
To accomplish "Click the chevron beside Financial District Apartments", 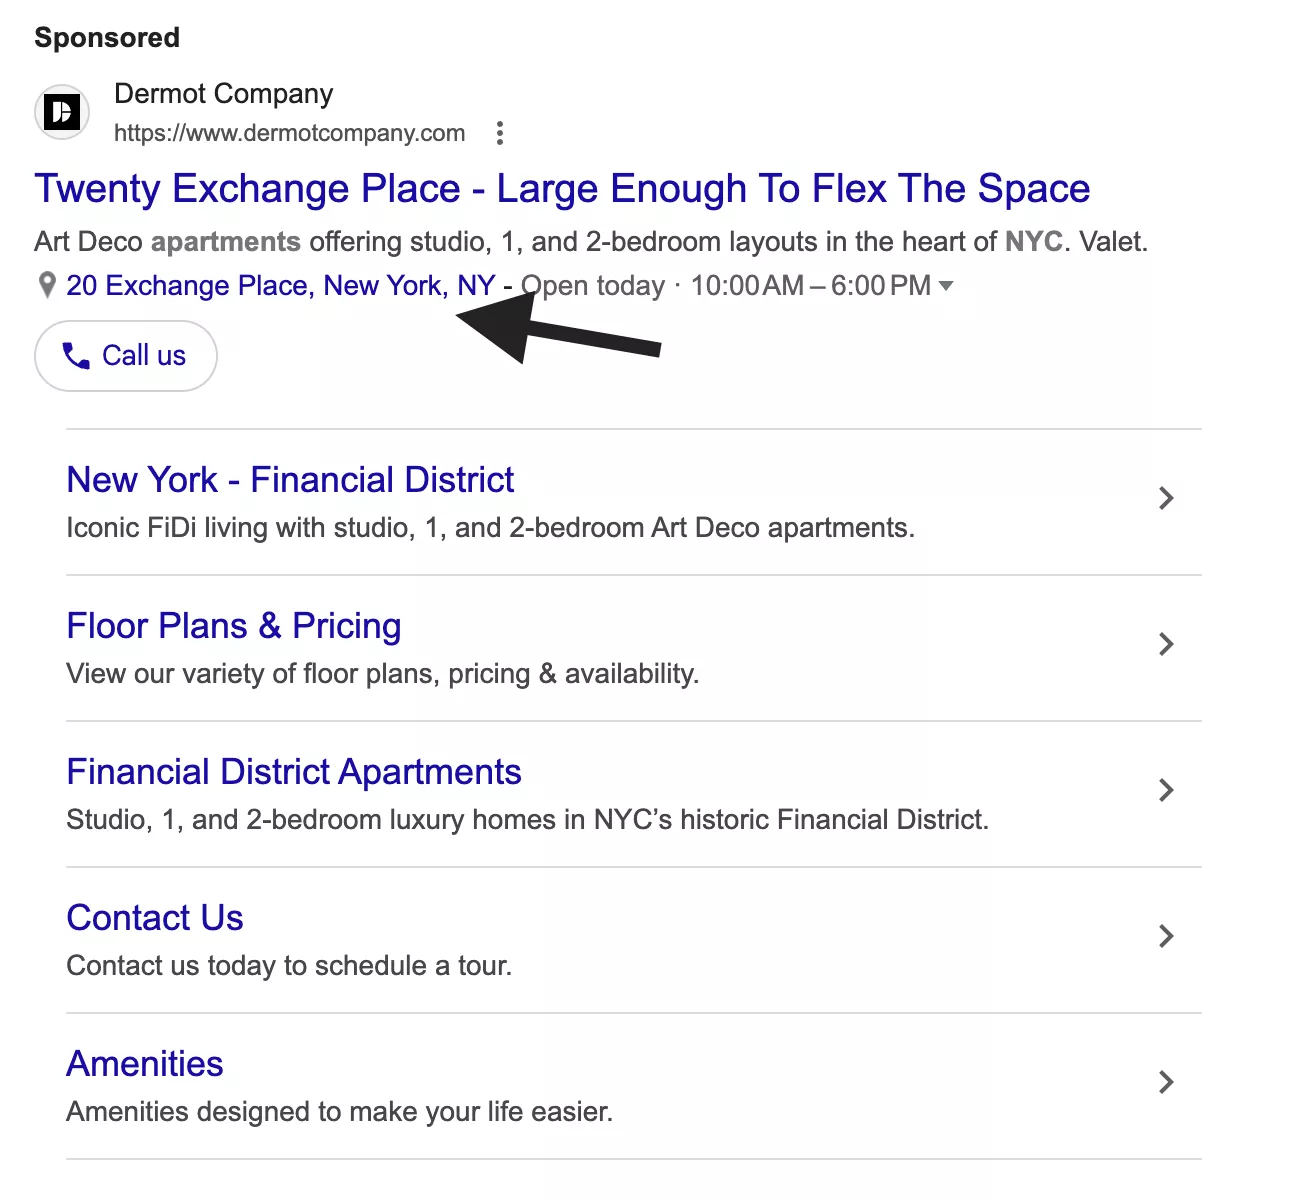I will (1166, 790).
